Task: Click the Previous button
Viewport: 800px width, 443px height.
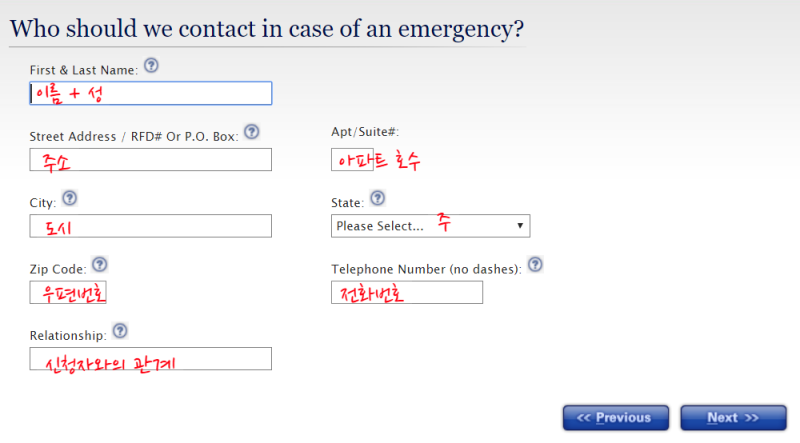Action: [616, 418]
